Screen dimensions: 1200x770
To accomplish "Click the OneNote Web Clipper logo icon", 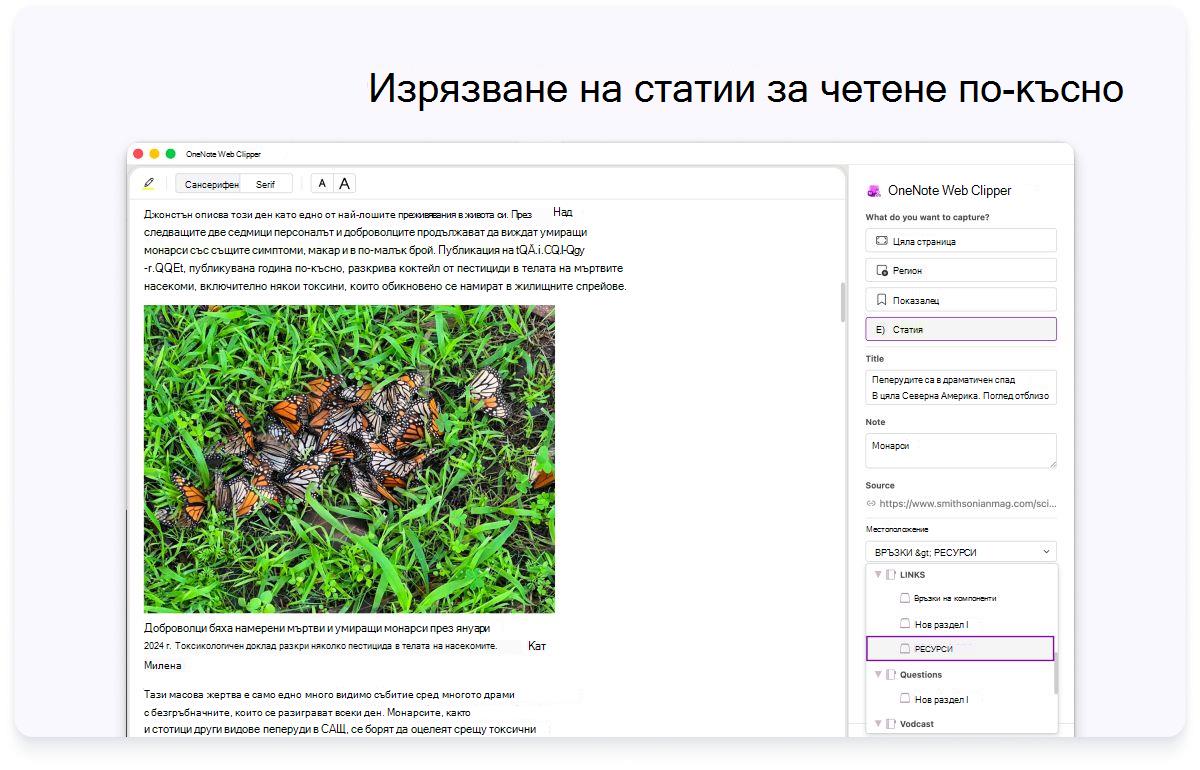I will click(874, 190).
